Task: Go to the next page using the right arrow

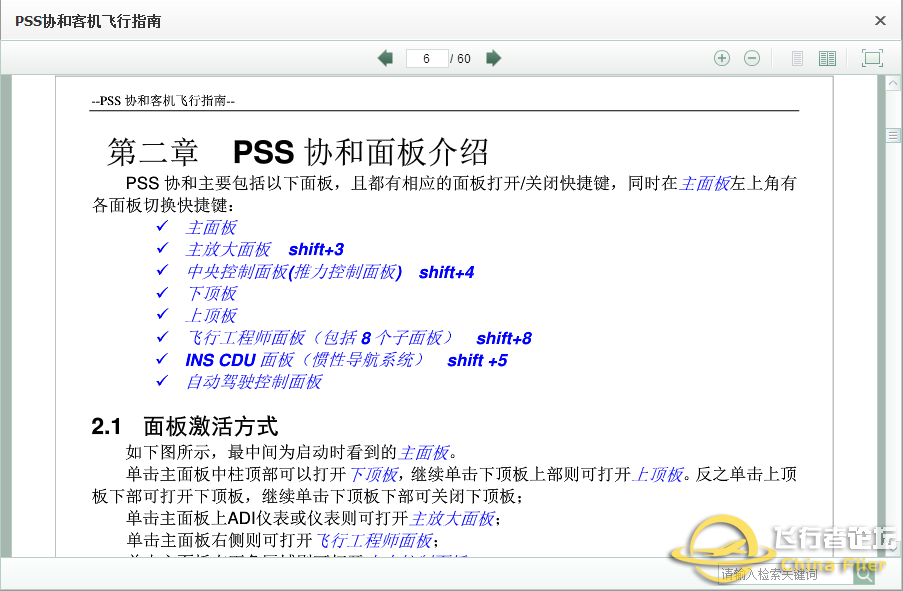Action: pos(493,58)
